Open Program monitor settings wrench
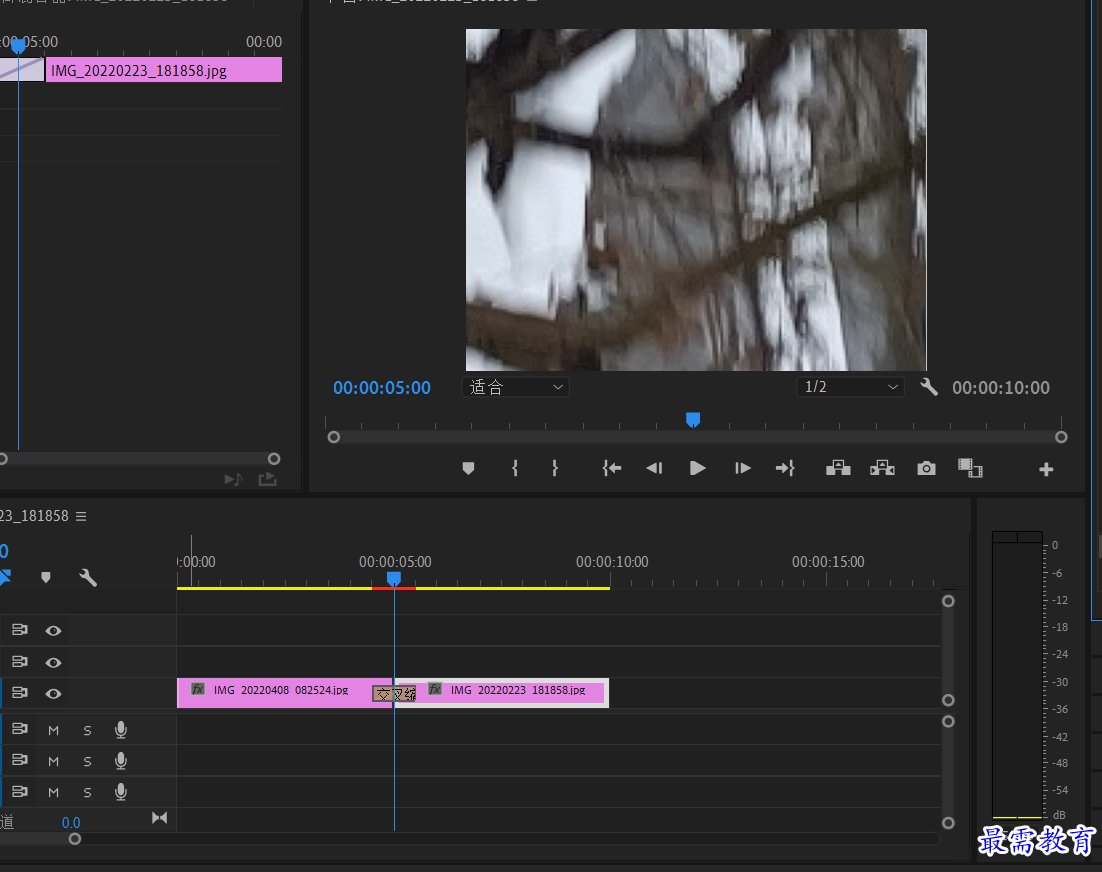The width and height of the screenshot is (1102, 872). tap(929, 387)
